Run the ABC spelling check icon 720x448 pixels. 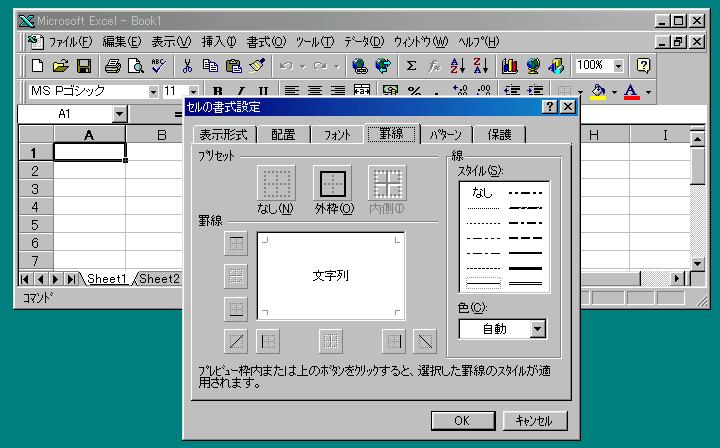point(159,66)
